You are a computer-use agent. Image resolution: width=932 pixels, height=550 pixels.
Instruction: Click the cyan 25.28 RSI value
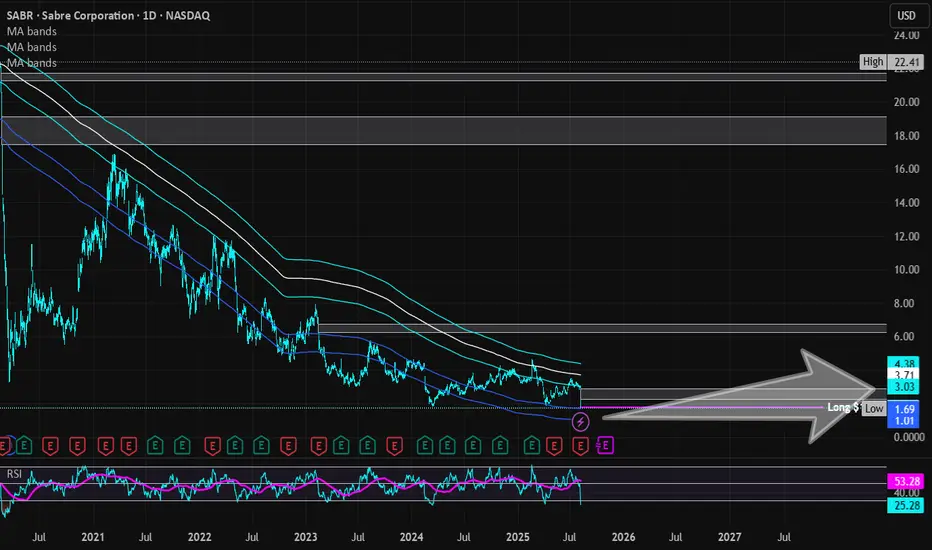click(x=906, y=505)
